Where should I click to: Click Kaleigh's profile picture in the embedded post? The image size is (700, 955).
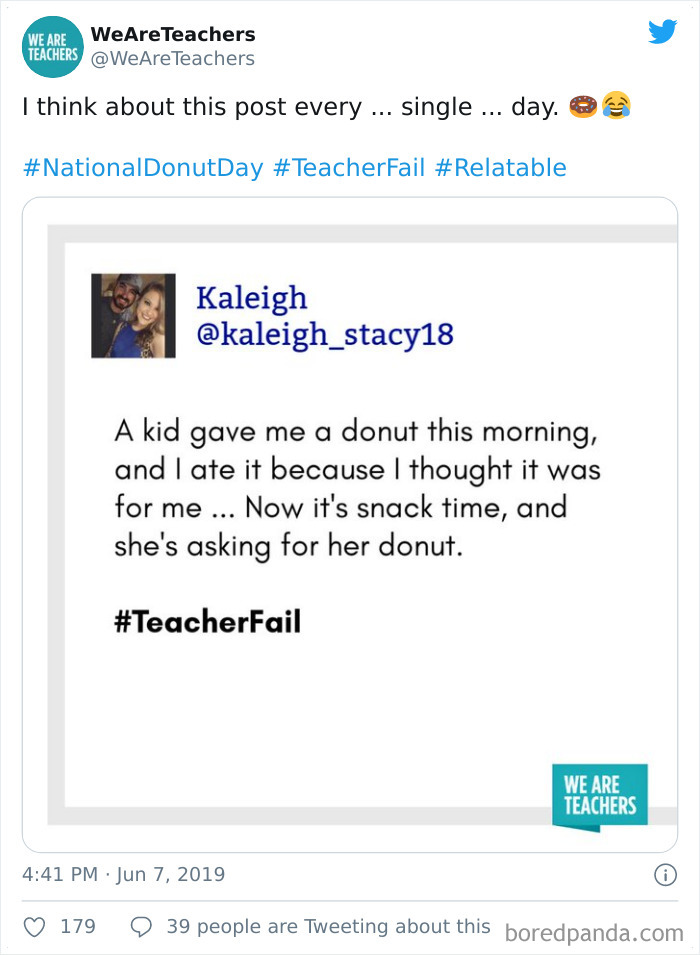coord(133,315)
